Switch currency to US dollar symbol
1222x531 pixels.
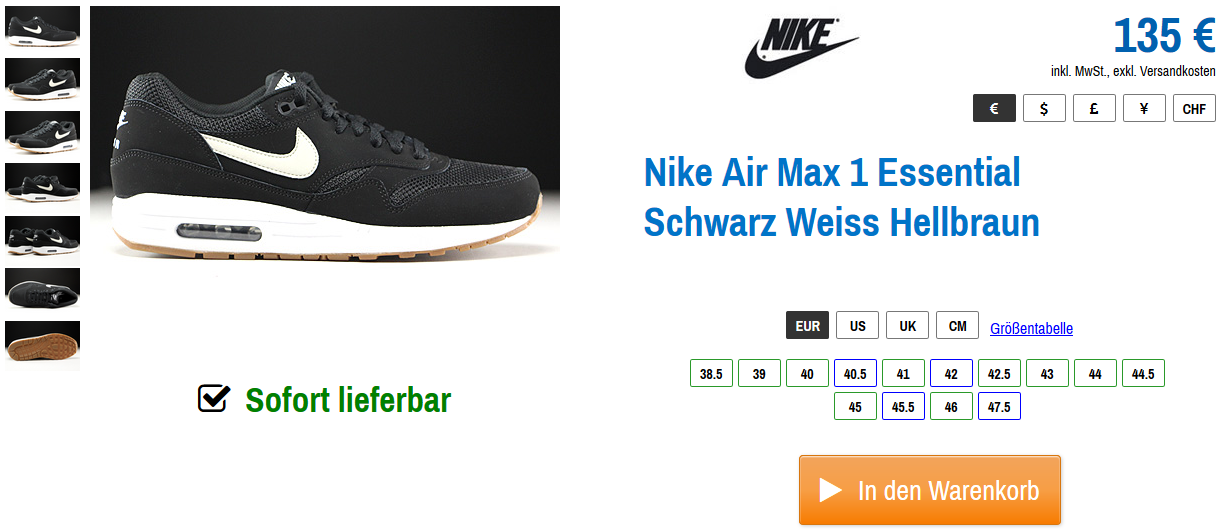1044,108
